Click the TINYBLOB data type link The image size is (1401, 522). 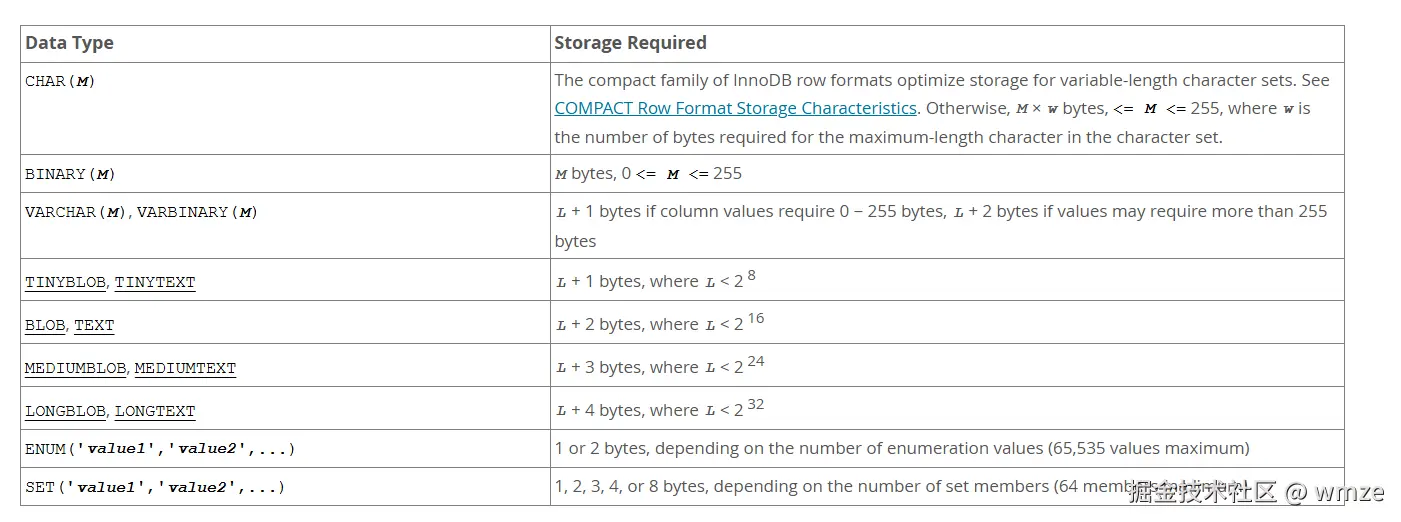coord(65,282)
